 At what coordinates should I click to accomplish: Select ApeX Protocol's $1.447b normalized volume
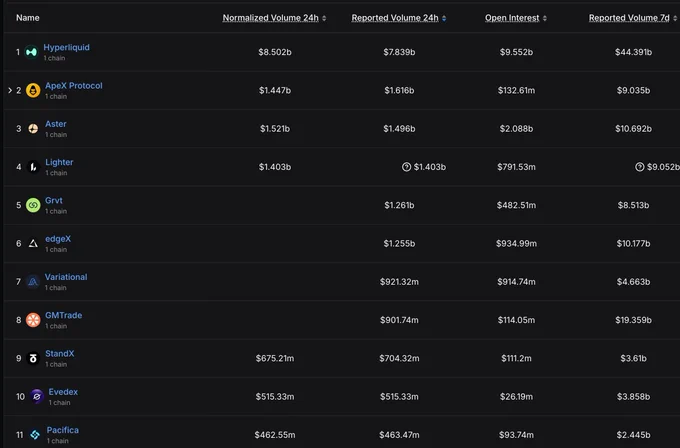pyautogui.click(x=275, y=90)
